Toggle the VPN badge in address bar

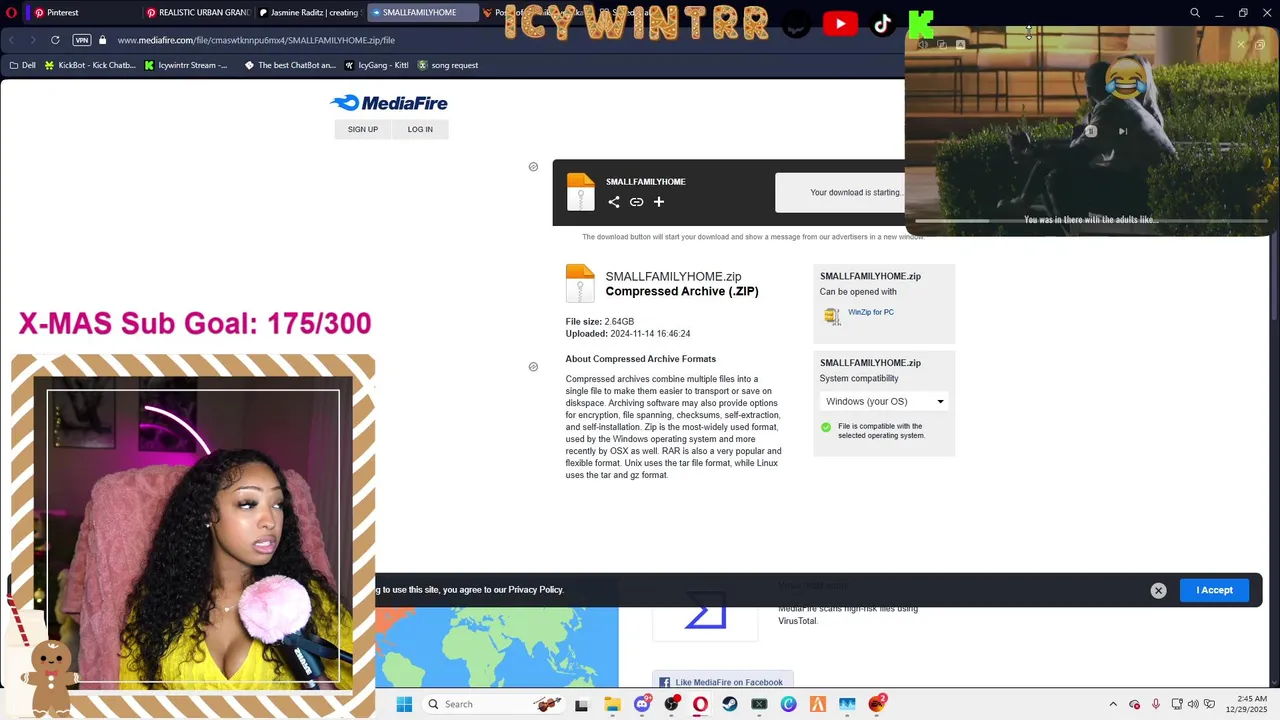pos(82,40)
